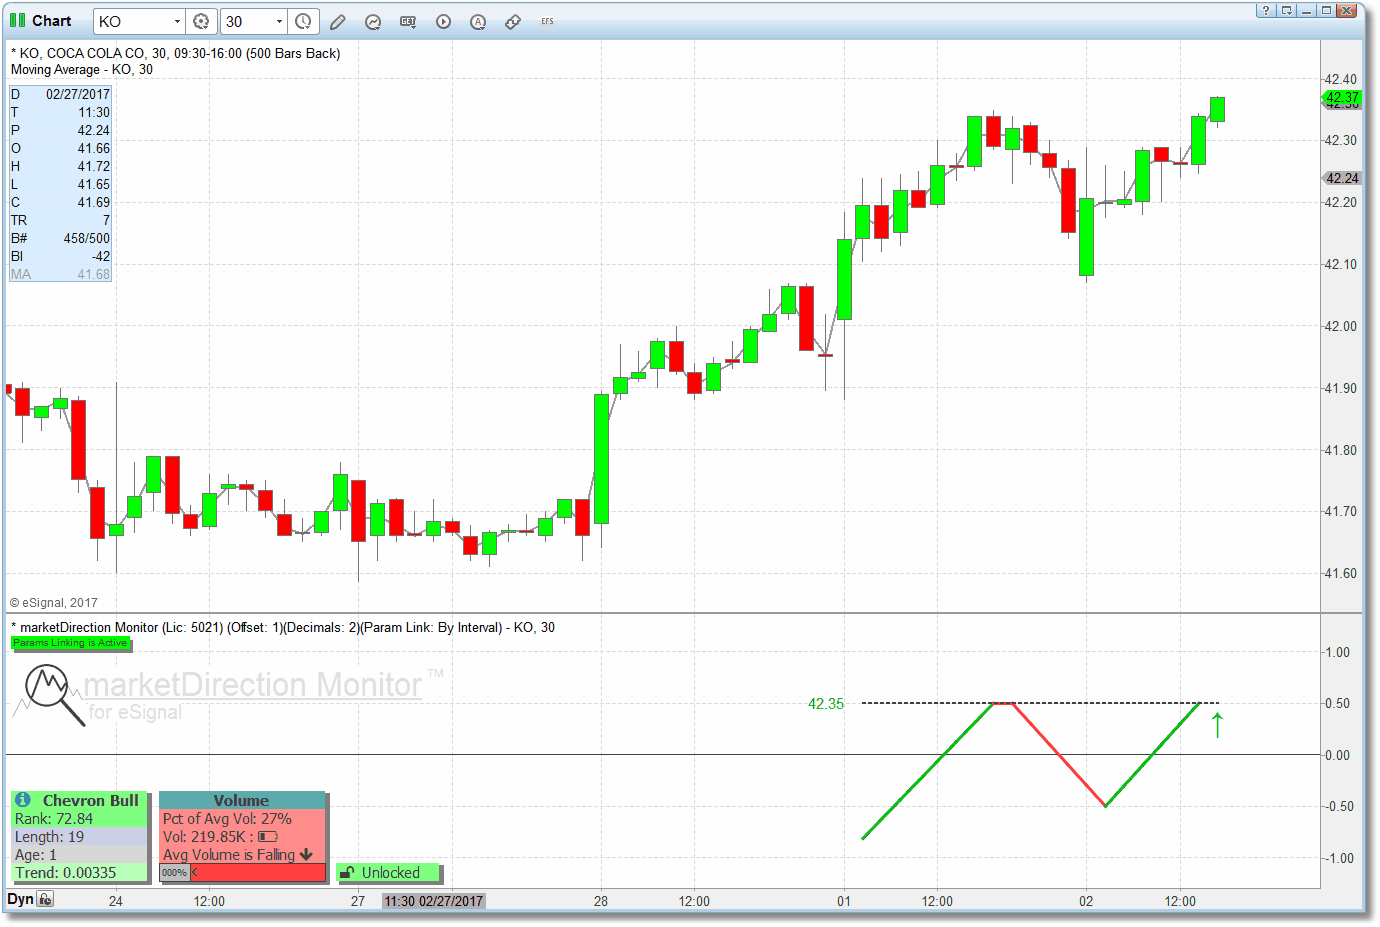
Task: Click the info icon on Chevron Bull
Action: pyautogui.click(x=23, y=800)
